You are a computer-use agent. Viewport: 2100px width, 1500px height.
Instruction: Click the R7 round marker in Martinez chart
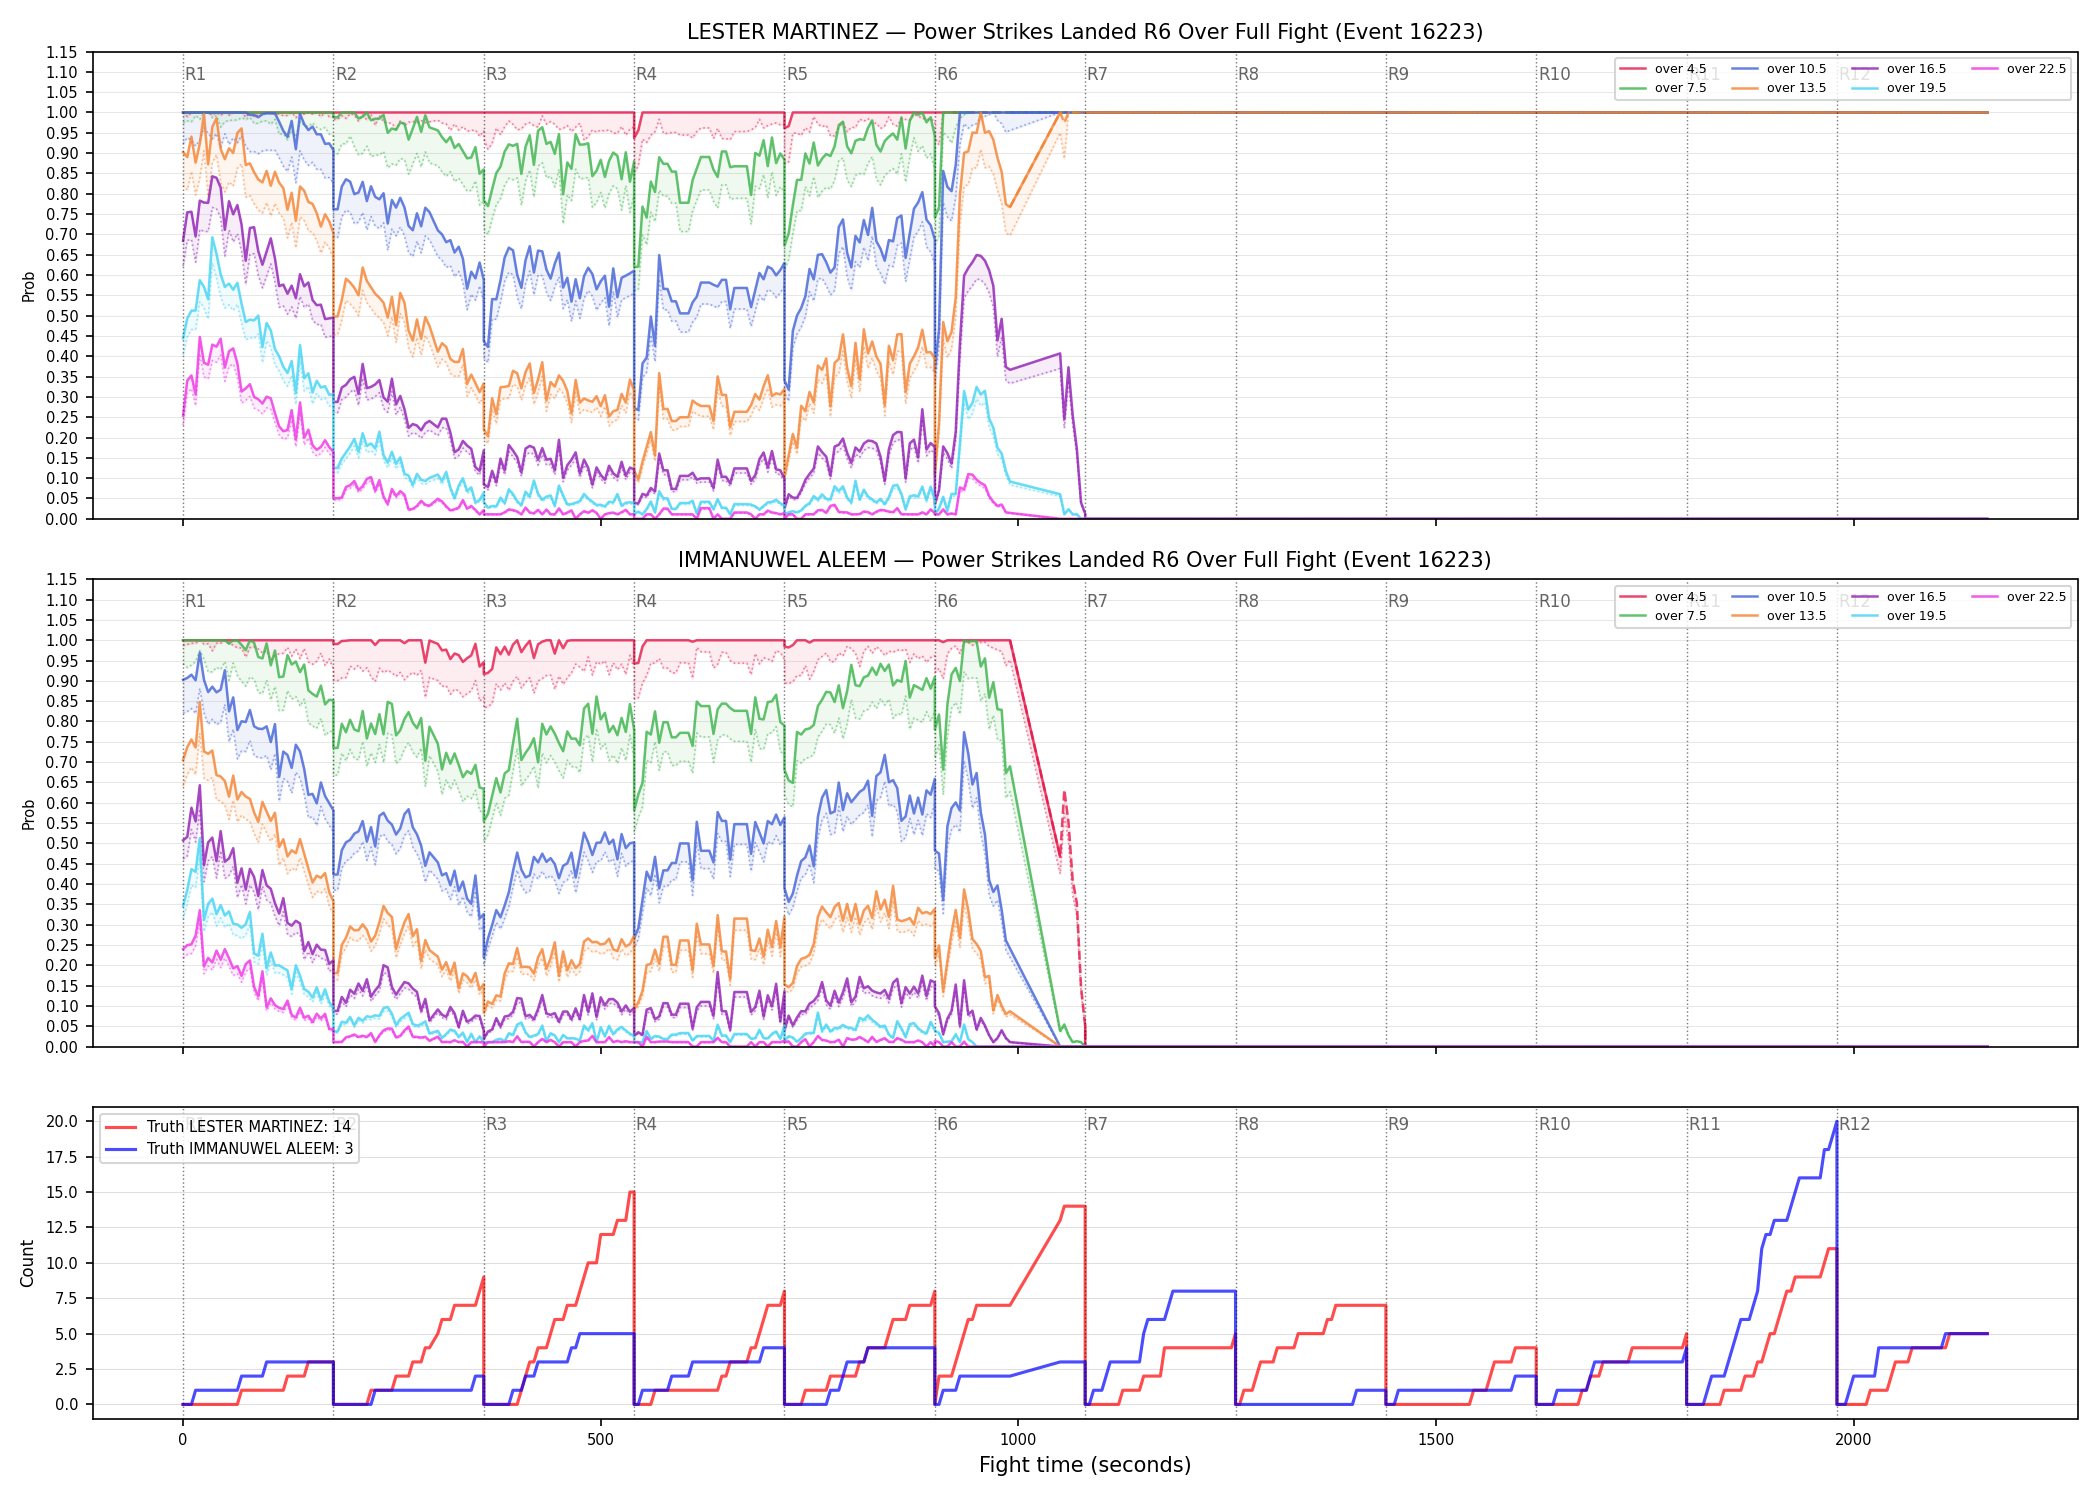(1097, 74)
